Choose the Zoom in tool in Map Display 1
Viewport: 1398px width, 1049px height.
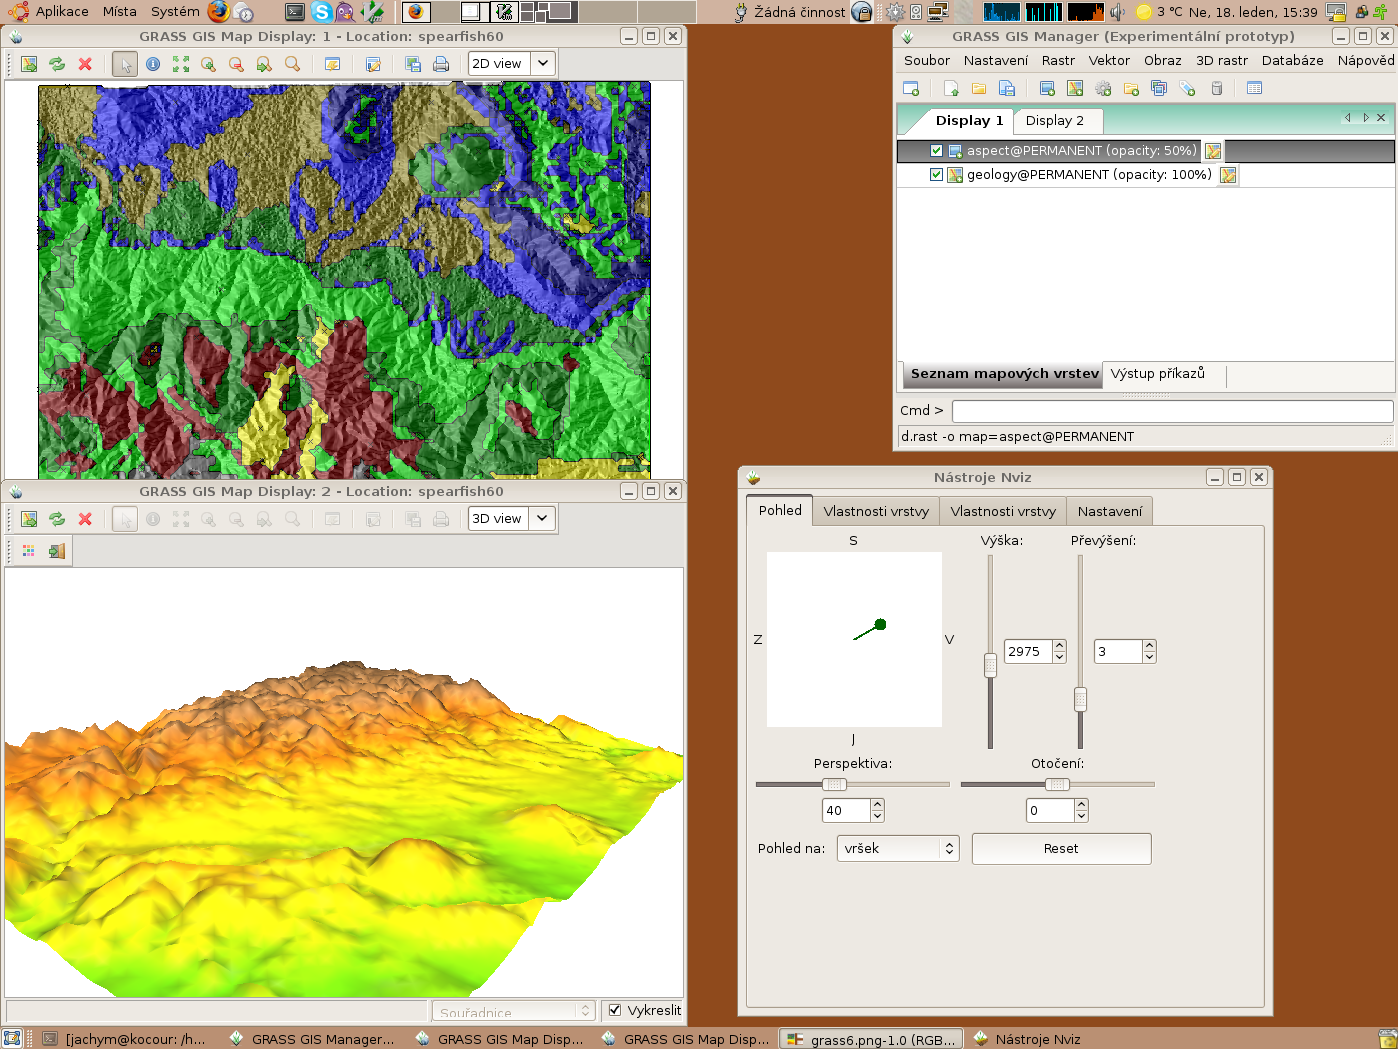(x=208, y=64)
